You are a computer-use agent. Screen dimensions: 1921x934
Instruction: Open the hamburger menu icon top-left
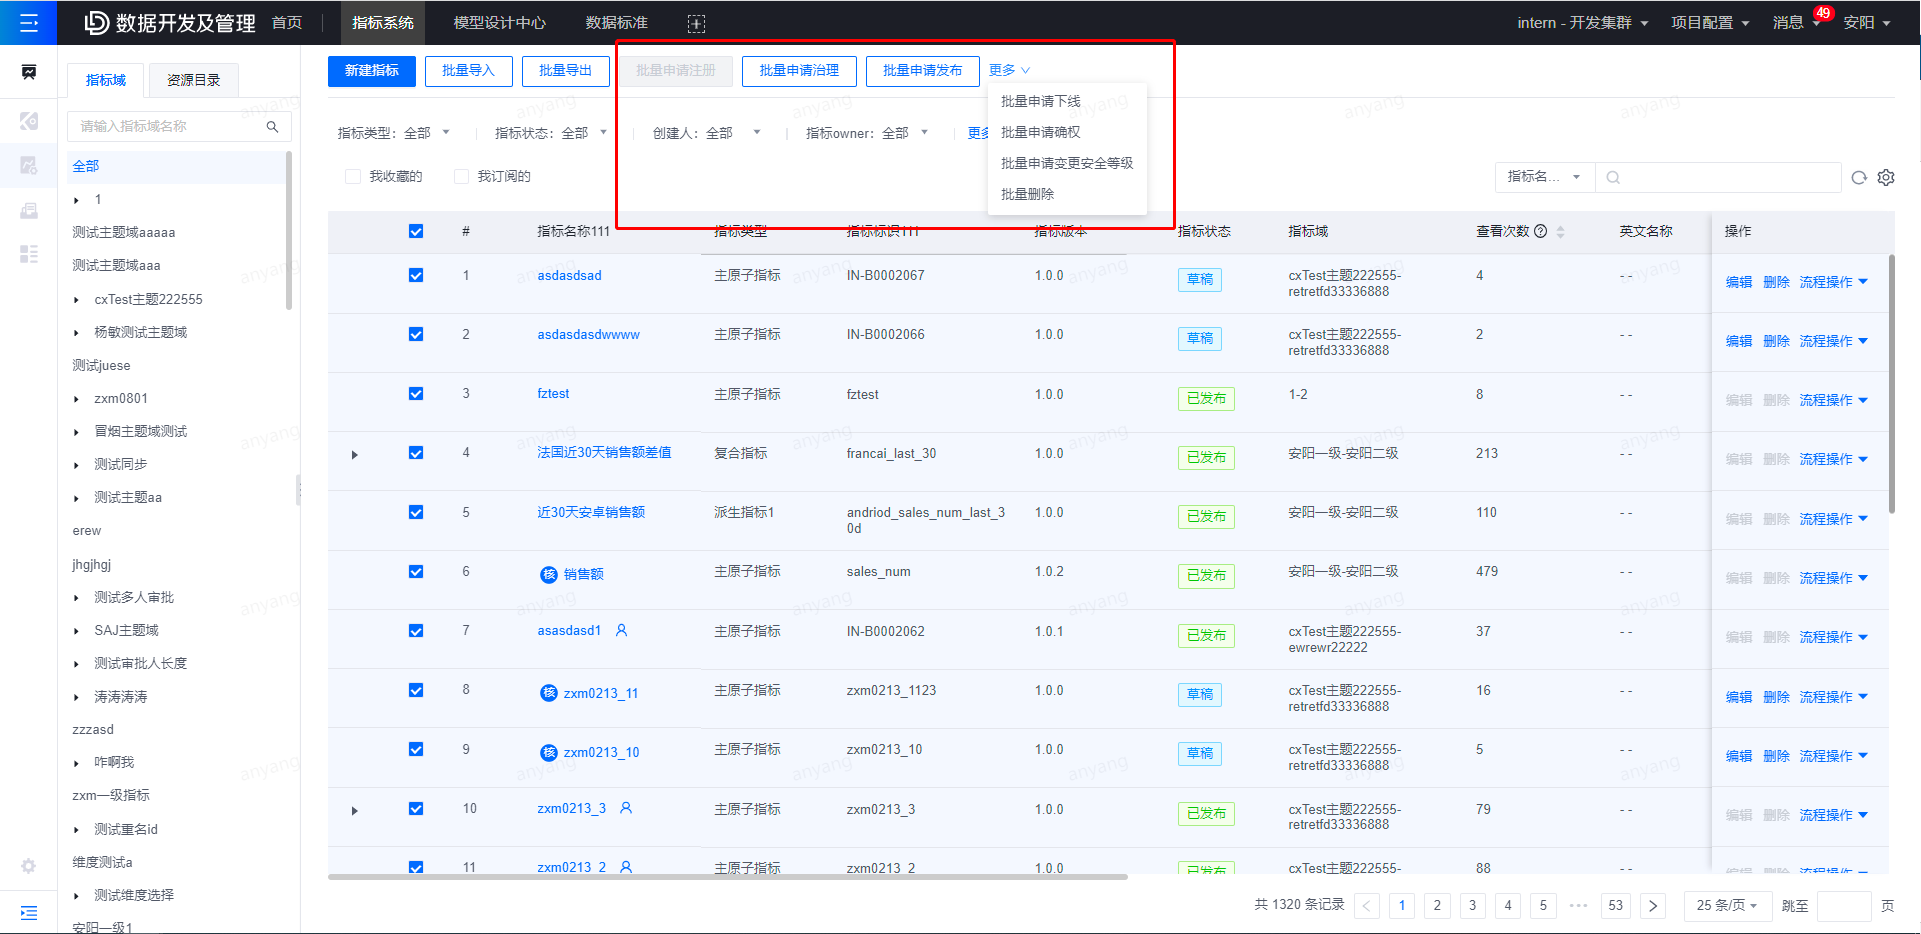coord(29,22)
